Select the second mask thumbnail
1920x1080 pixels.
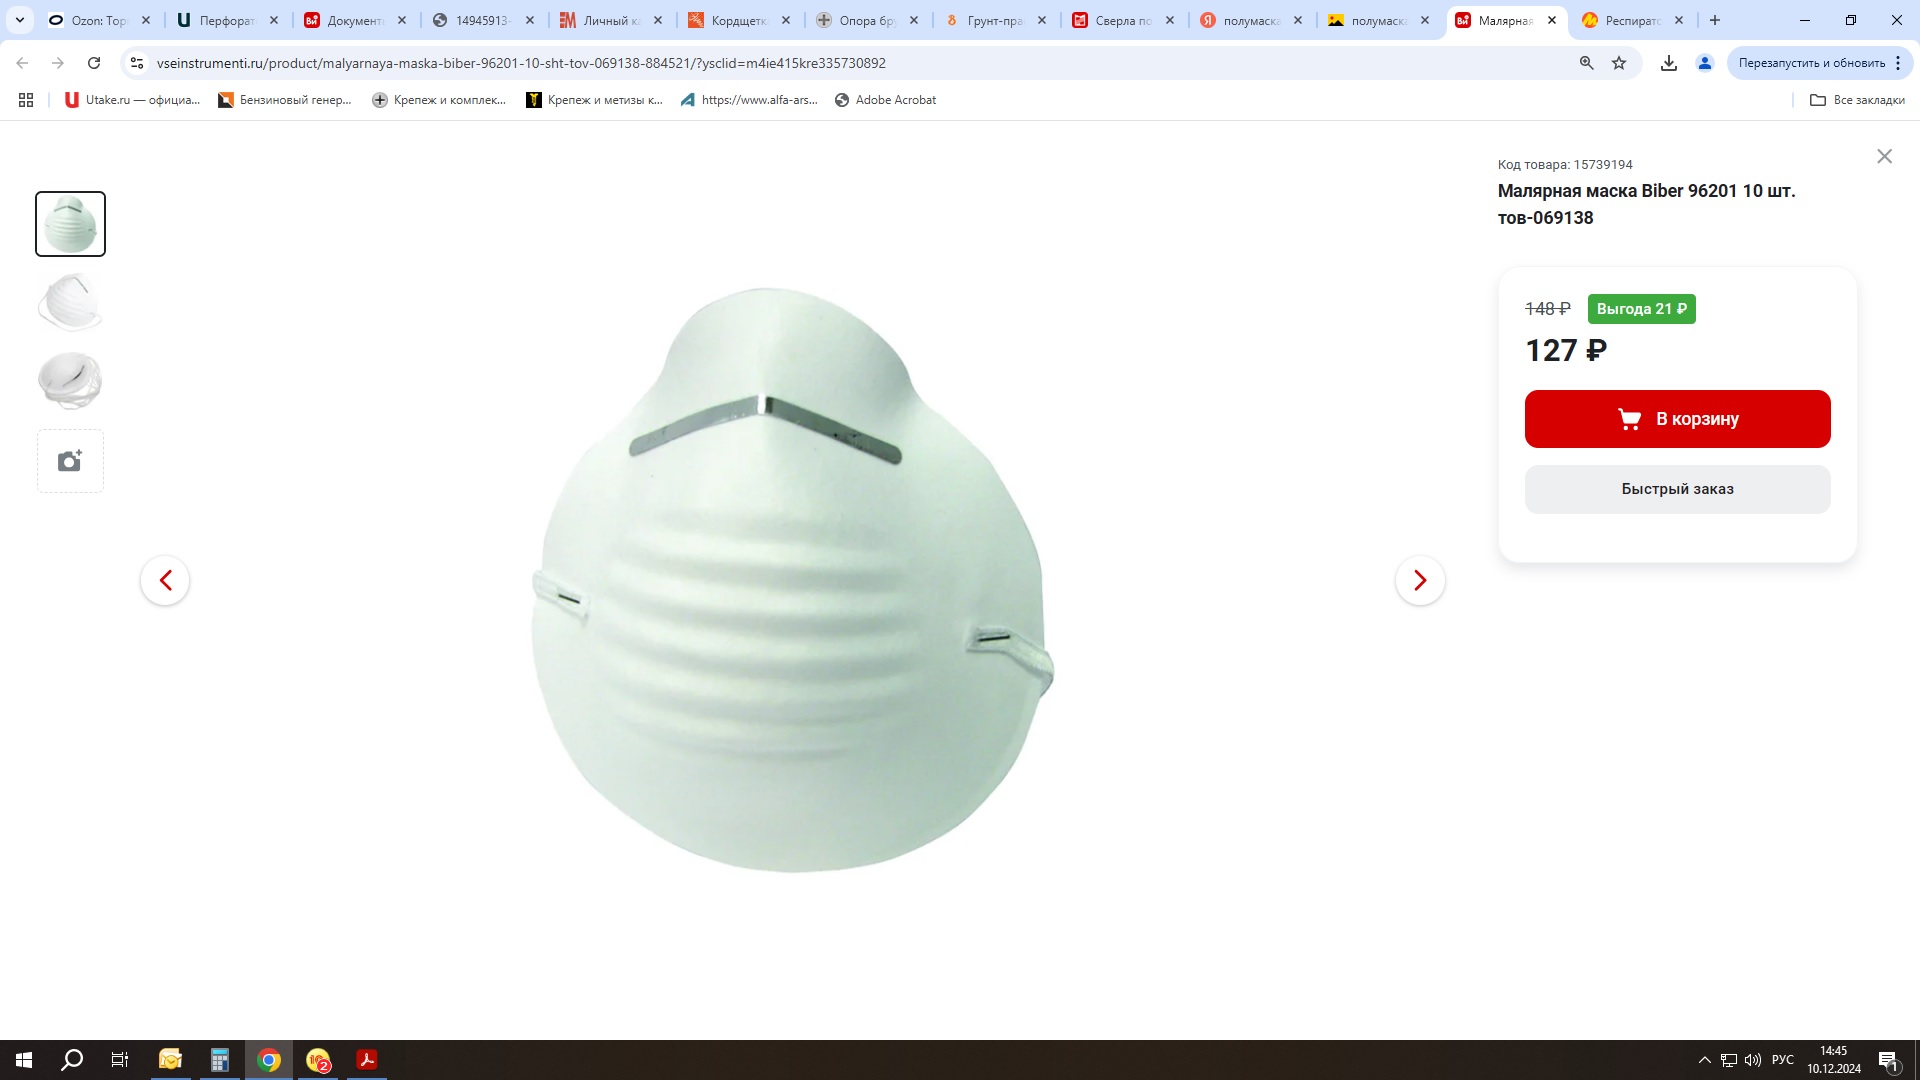tap(70, 302)
